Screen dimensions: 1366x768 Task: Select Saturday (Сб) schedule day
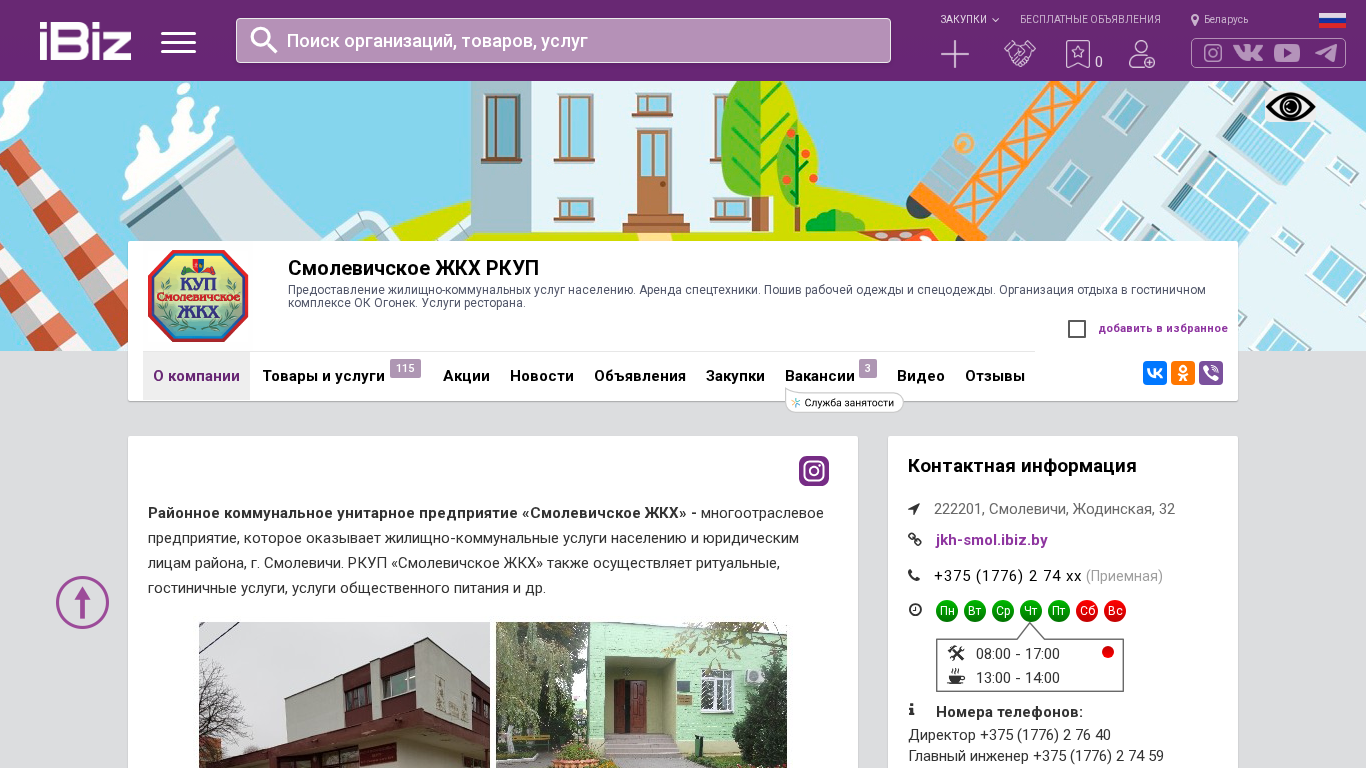click(x=1087, y=611)
